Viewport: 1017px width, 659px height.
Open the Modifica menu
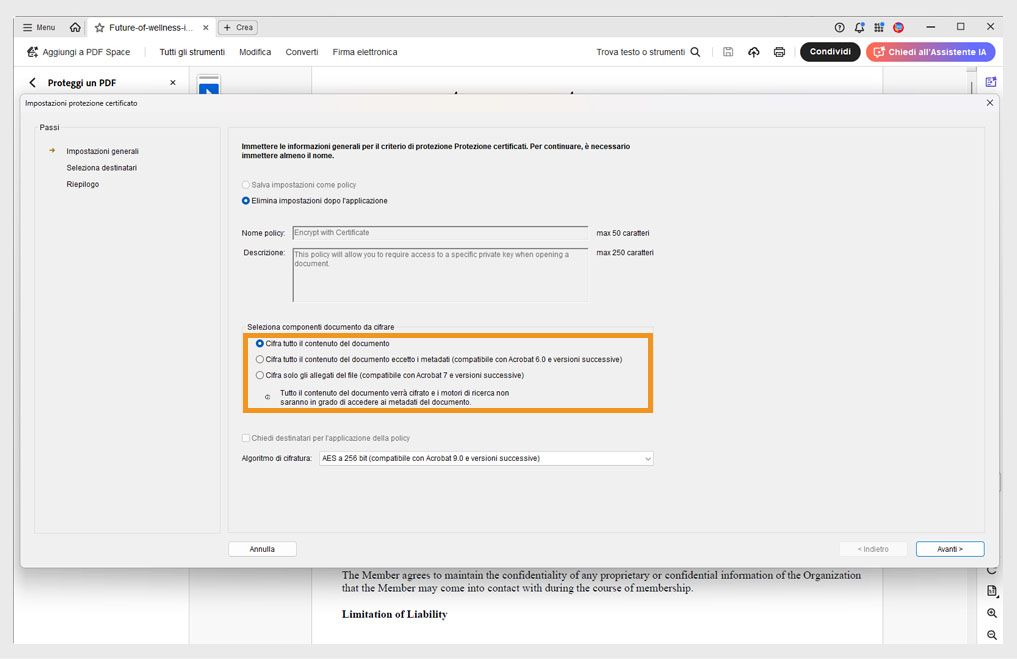tap(254, 51)
